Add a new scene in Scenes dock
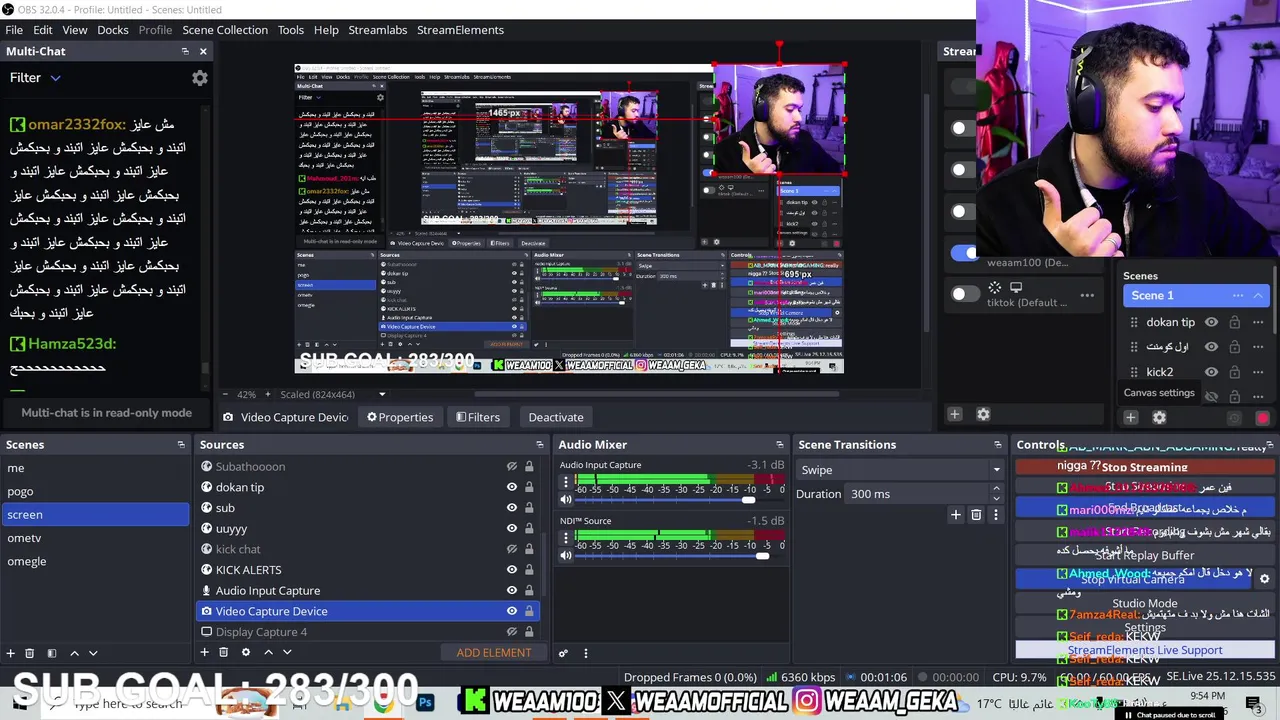Image resolution: width=1280 pixels, height=720 pixels. tap(11, 653)
